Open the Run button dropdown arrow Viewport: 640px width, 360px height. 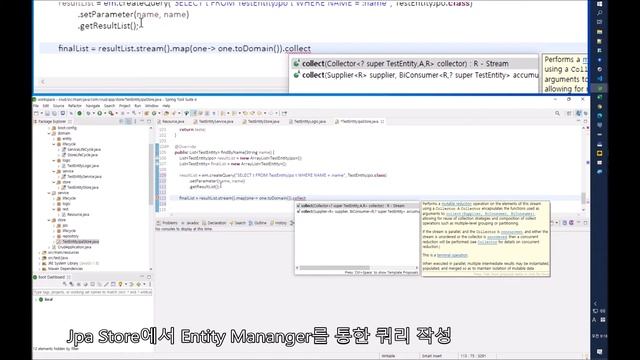[105, 113]
